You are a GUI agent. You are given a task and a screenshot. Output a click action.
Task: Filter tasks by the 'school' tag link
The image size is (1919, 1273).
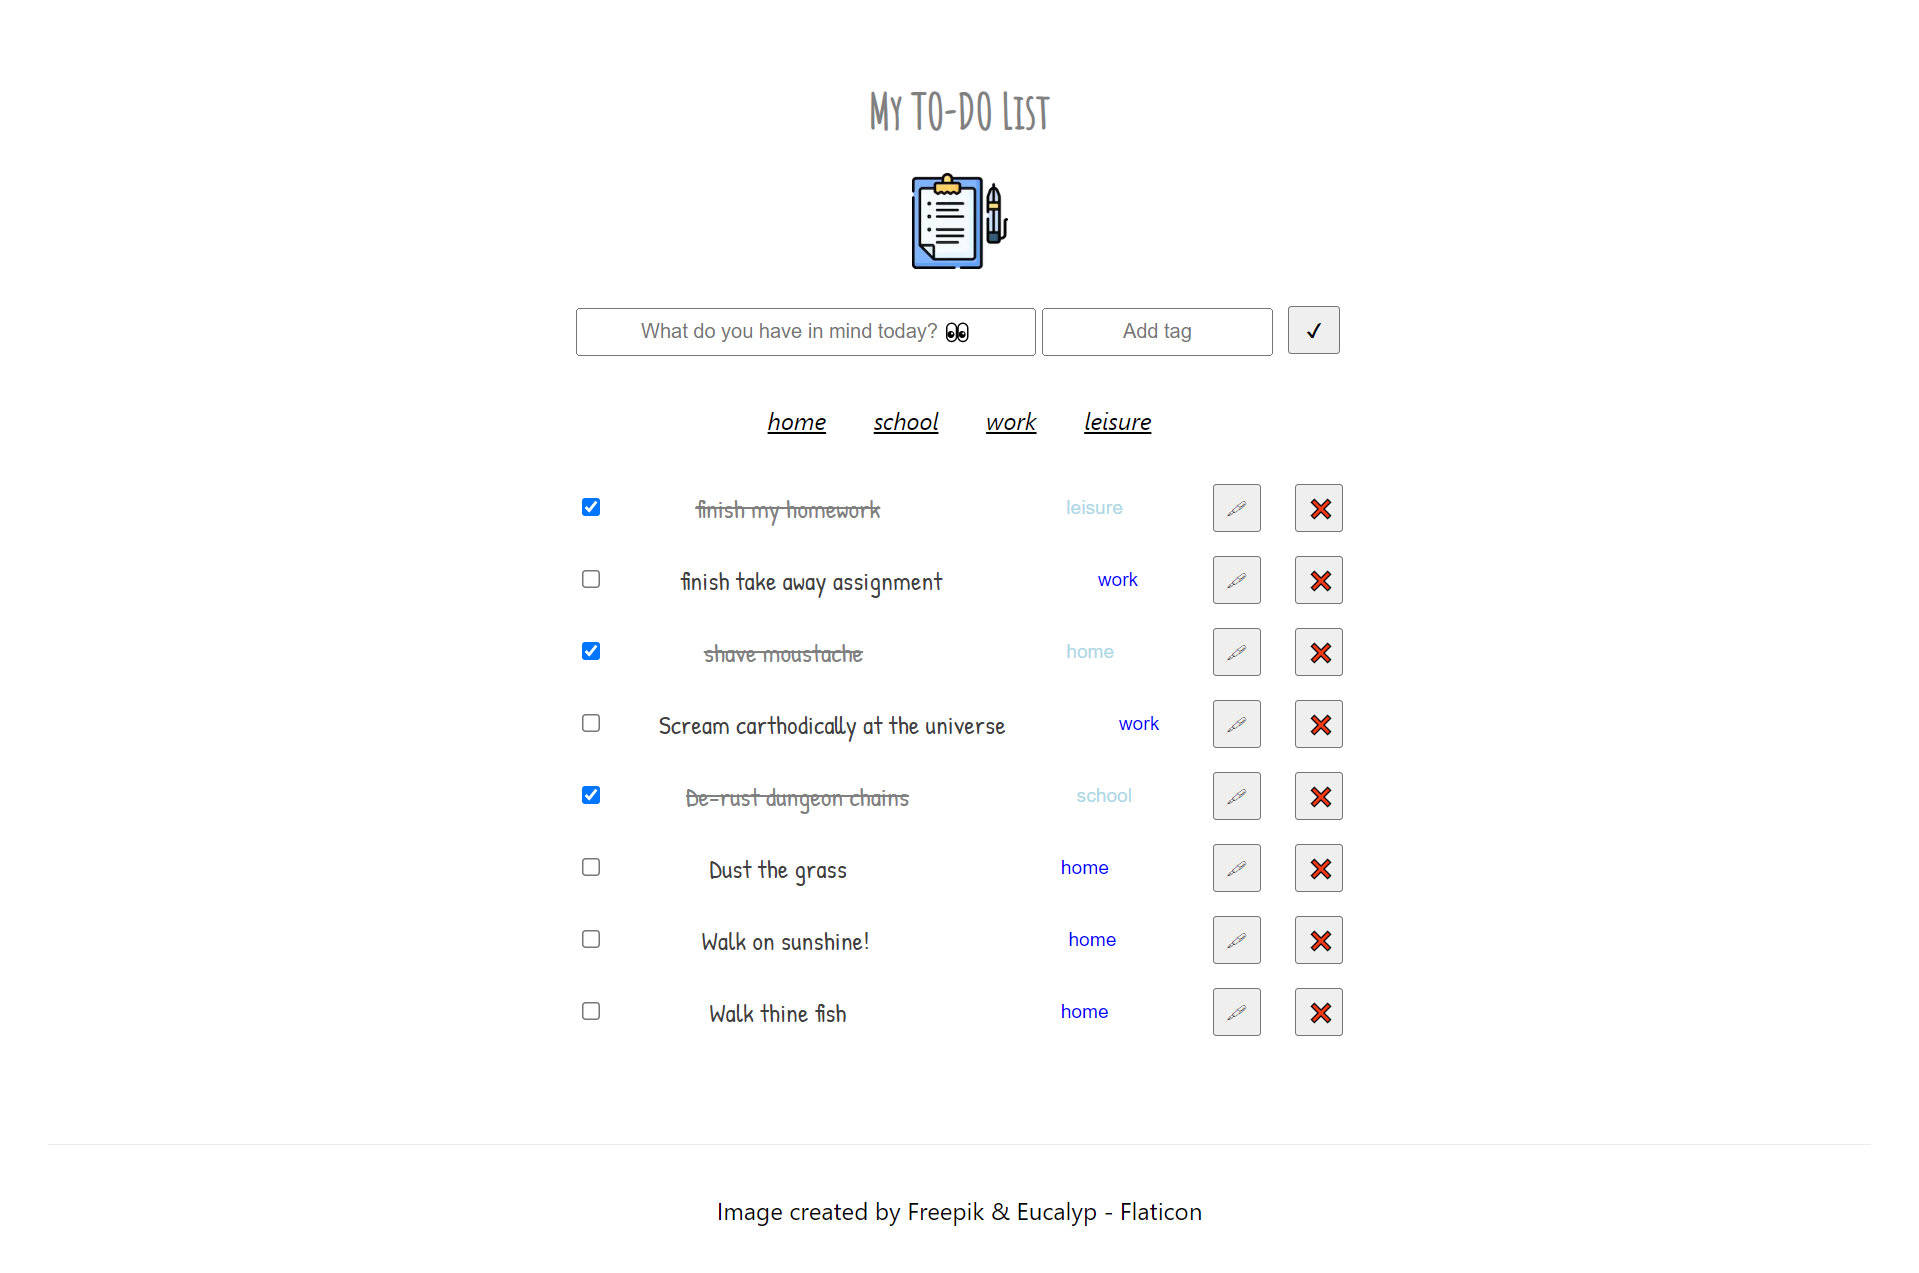point(906,422)
